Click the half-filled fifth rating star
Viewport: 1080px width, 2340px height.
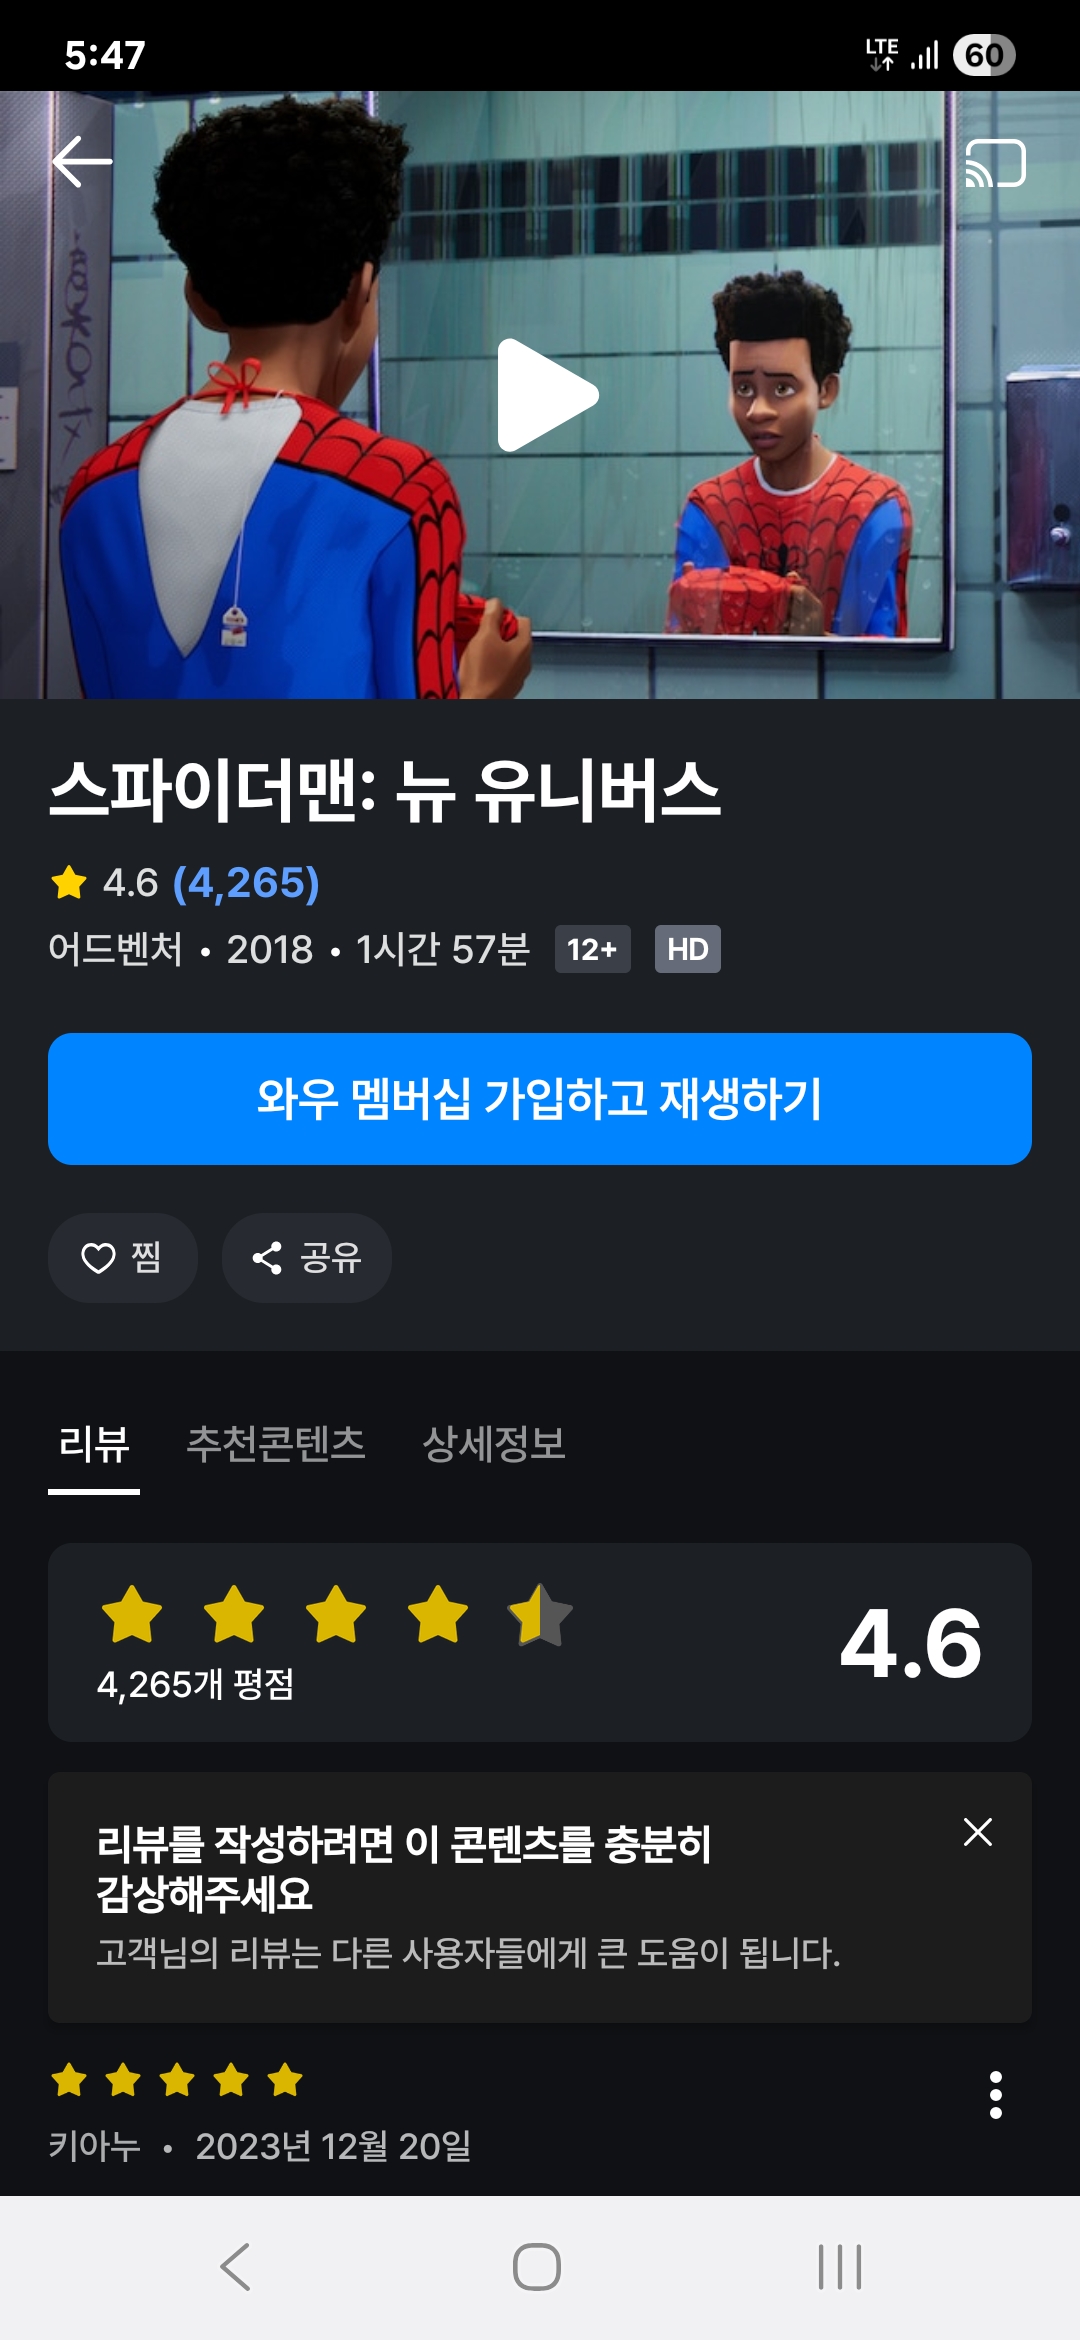coord(540,1614)
